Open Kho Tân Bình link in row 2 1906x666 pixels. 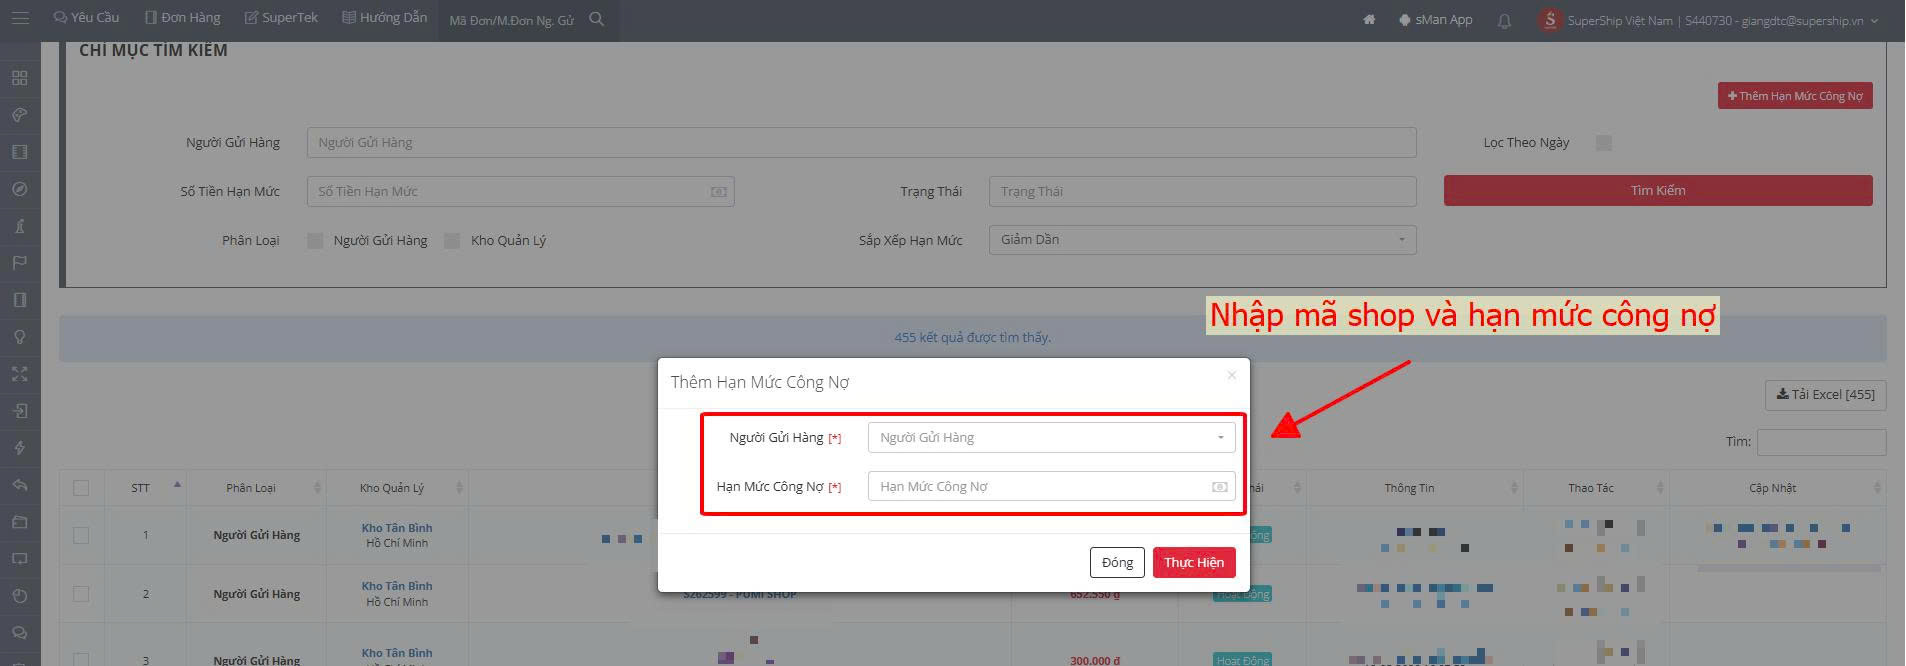397,586
